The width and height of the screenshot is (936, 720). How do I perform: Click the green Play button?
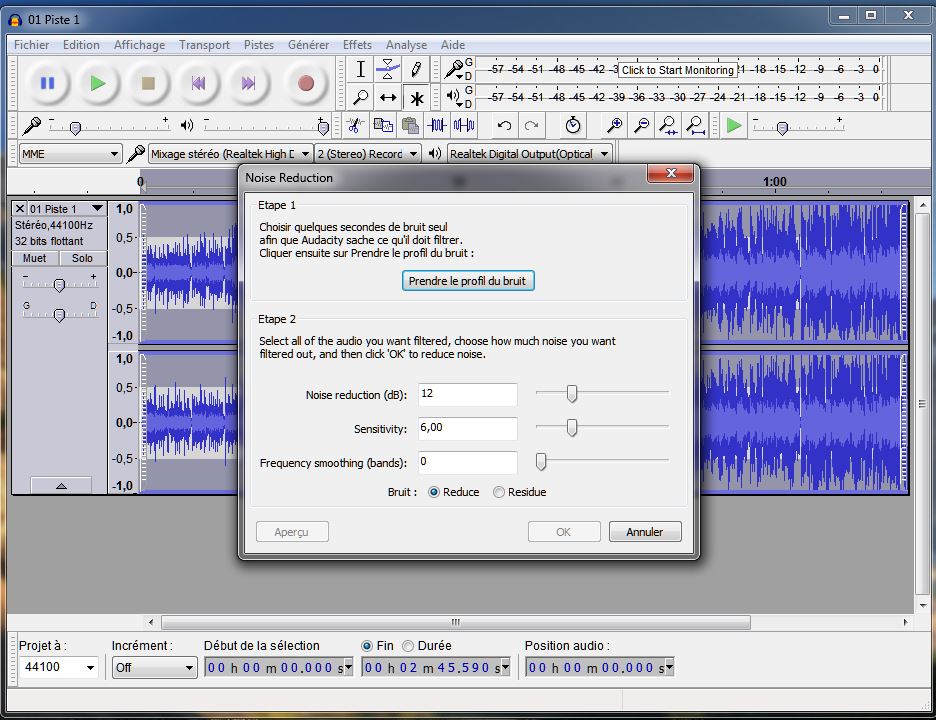coord(97,84)
